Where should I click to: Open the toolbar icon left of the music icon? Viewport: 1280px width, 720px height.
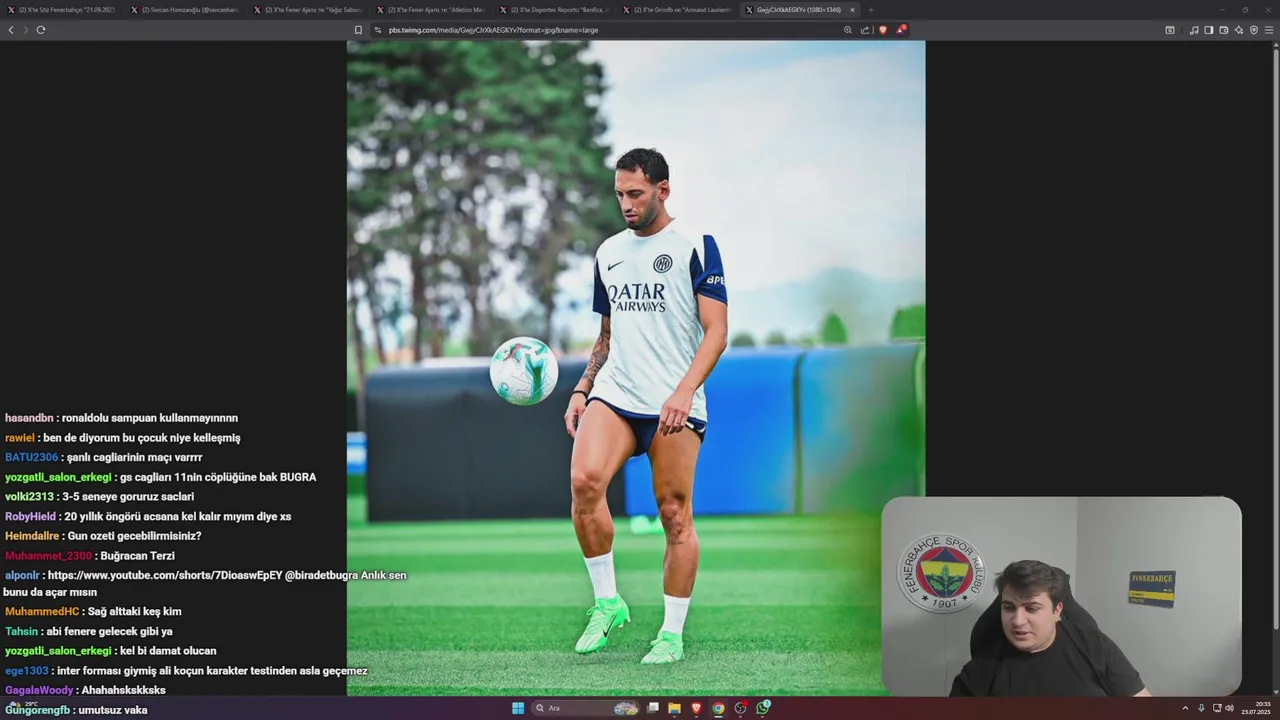click(1170, 30)
